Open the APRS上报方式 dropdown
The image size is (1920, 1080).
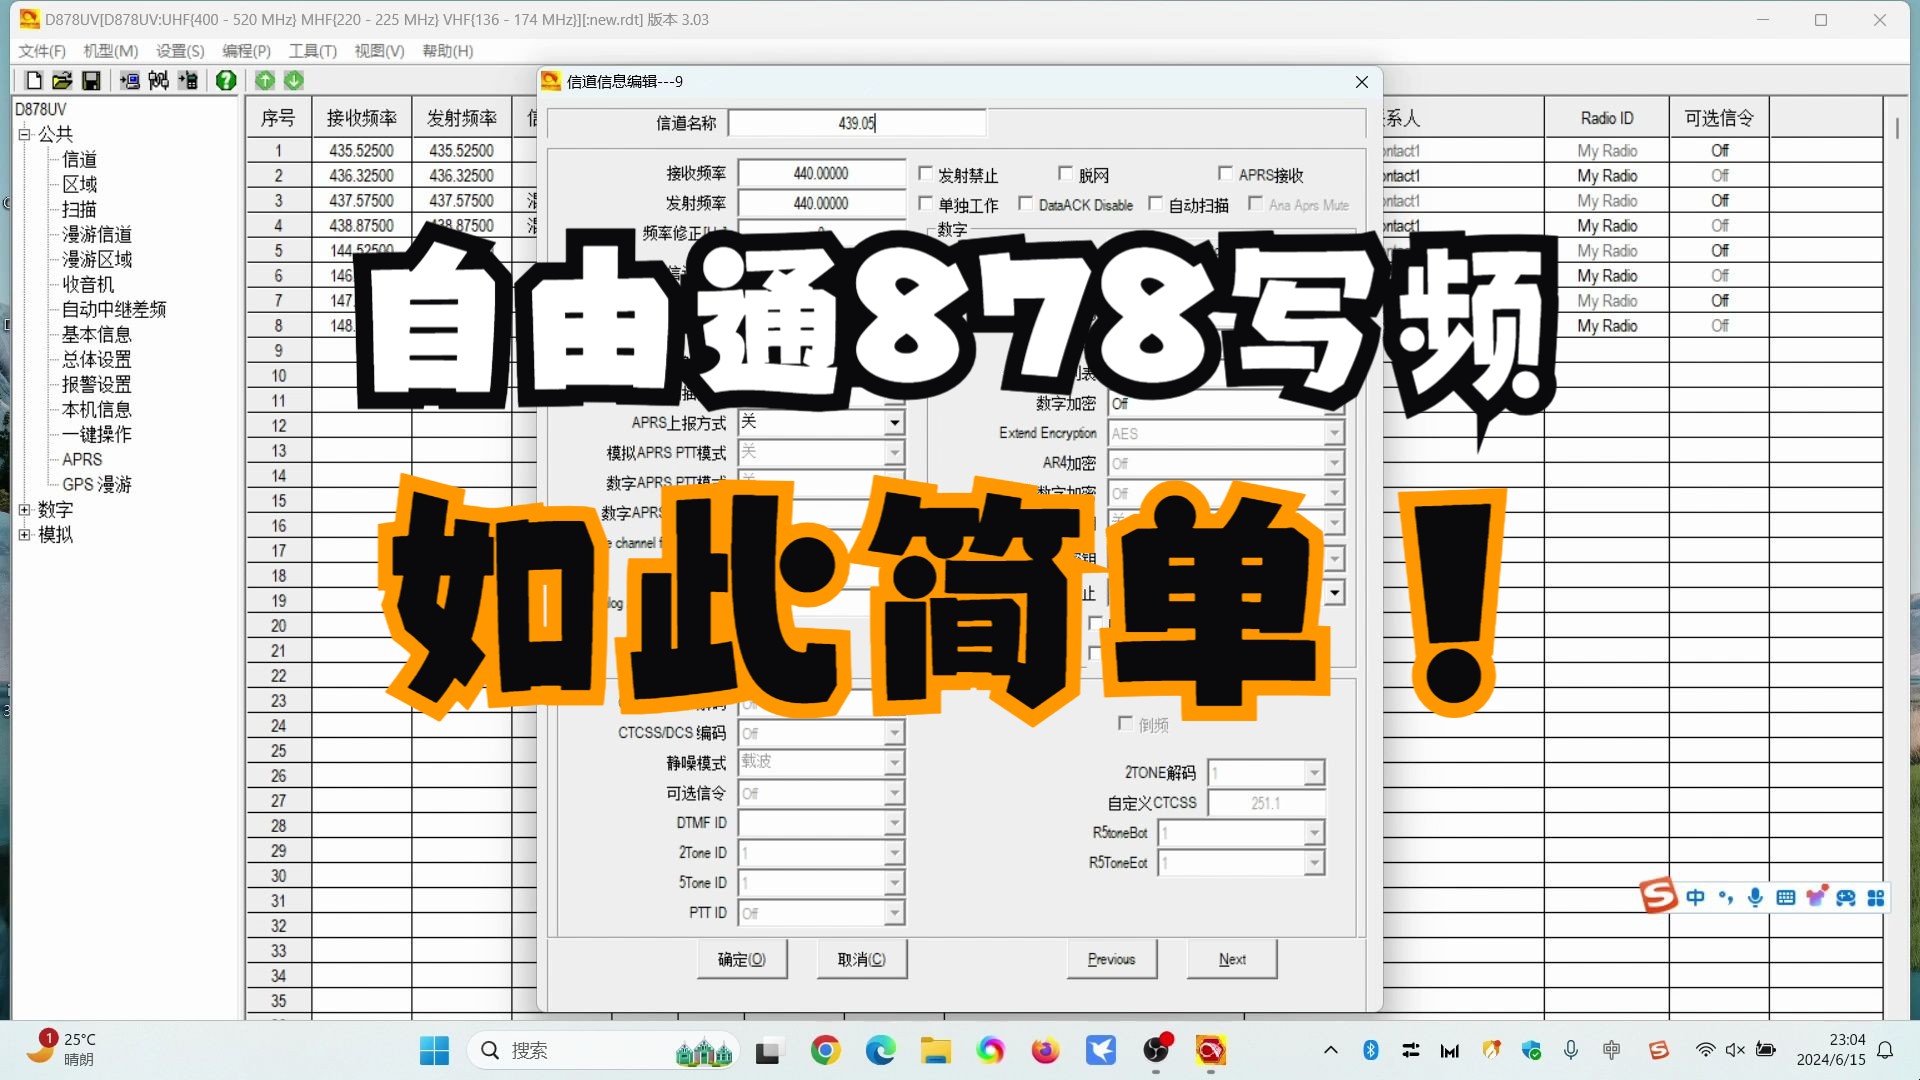pyautogui.click(x=821, y=423)
